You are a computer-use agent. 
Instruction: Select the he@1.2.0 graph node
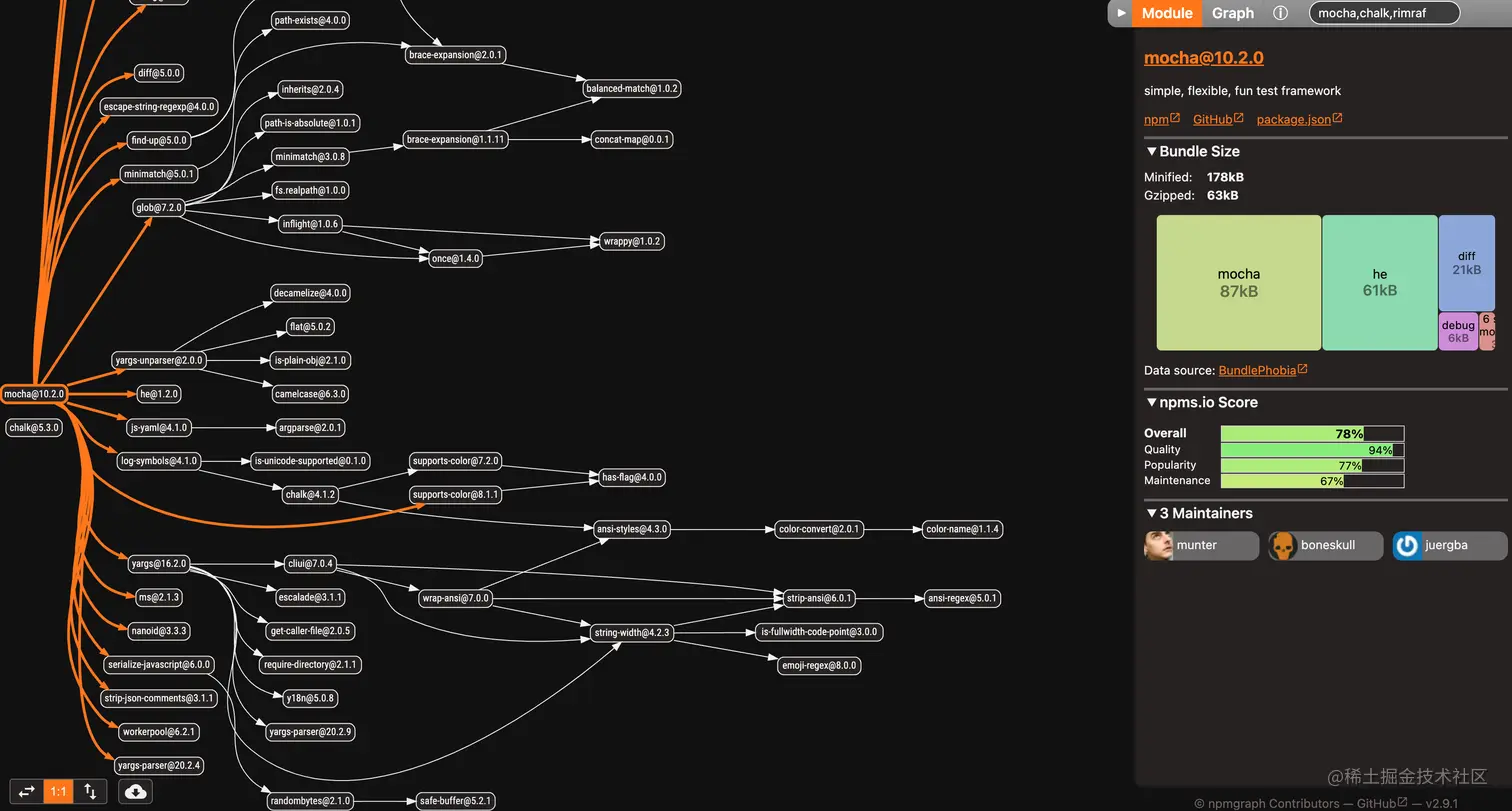click(159, 394)
